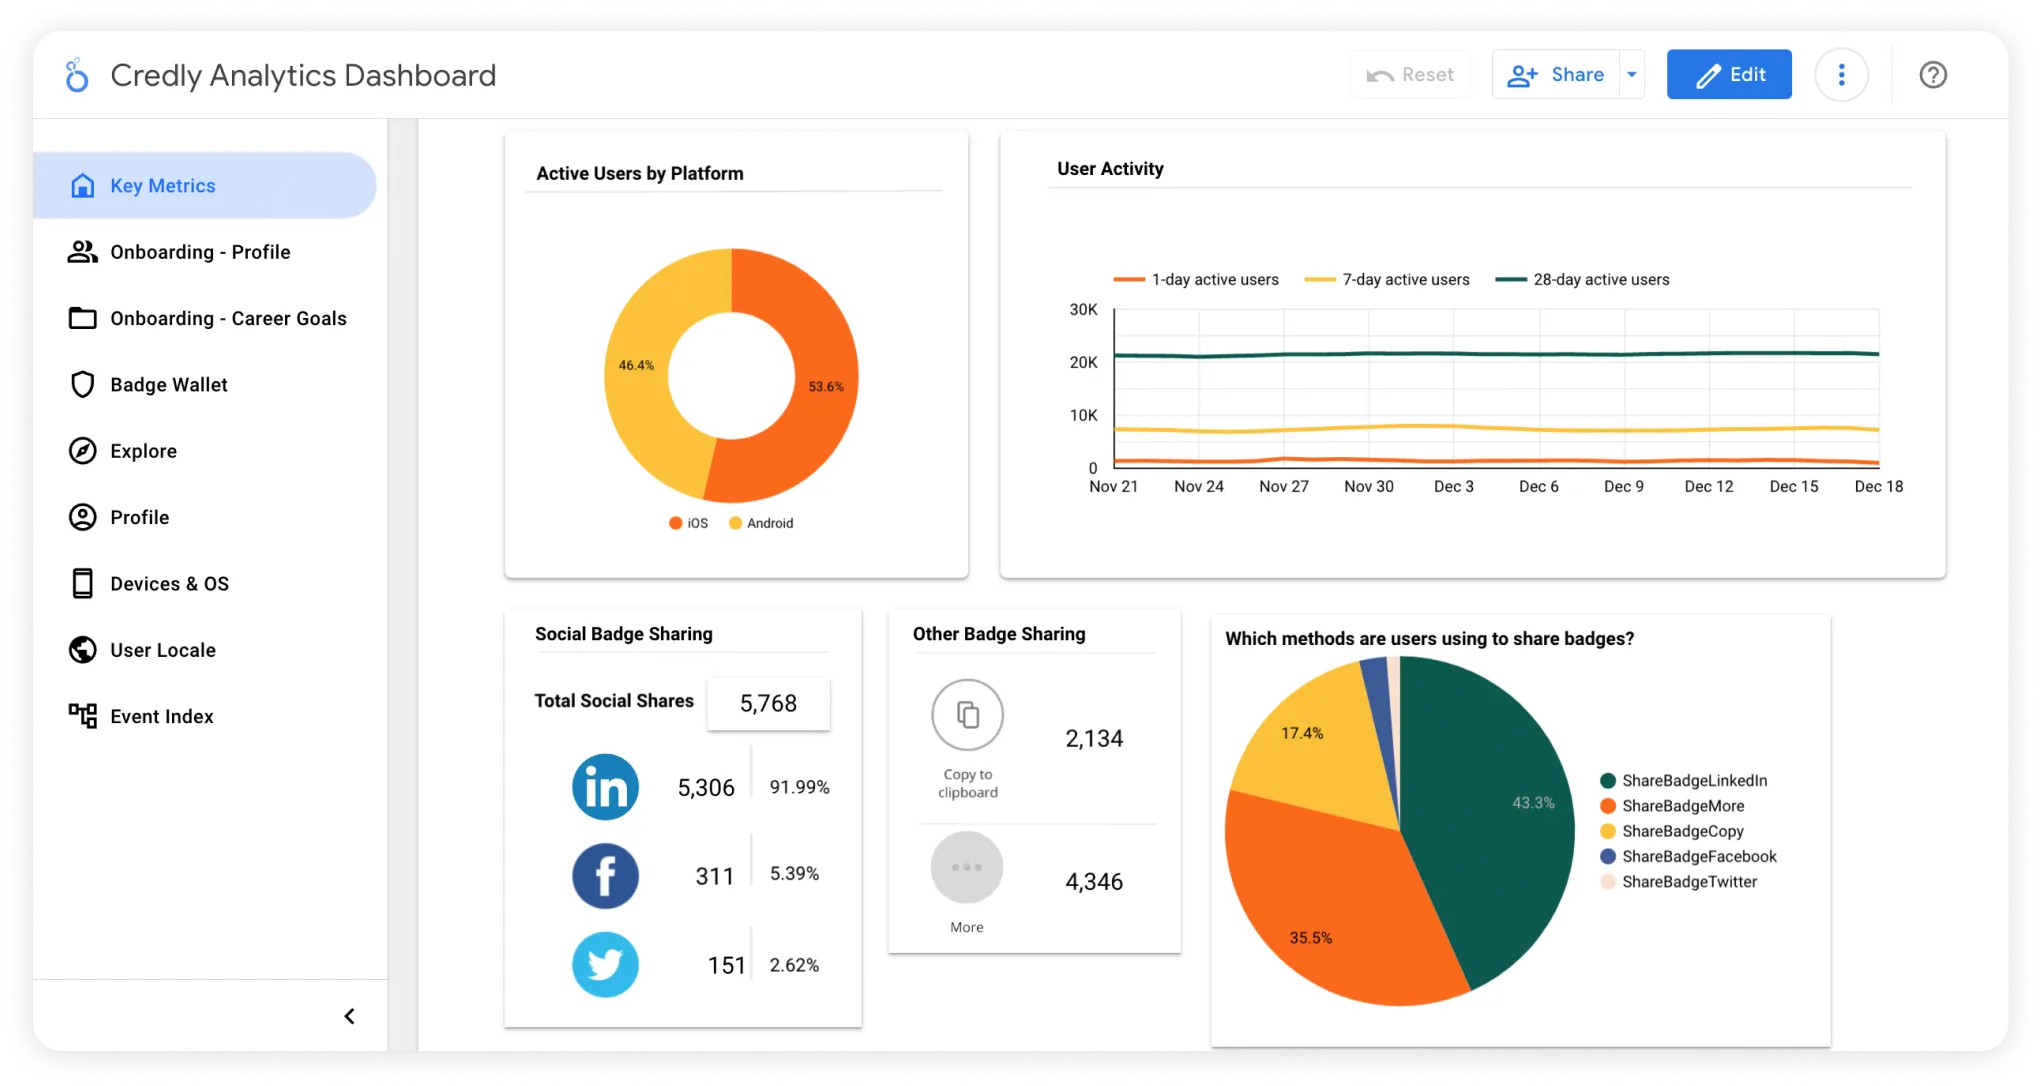Toggle the iOS legend swatch in donut chart
The image size is (2042, 1086).
(676, 523)
